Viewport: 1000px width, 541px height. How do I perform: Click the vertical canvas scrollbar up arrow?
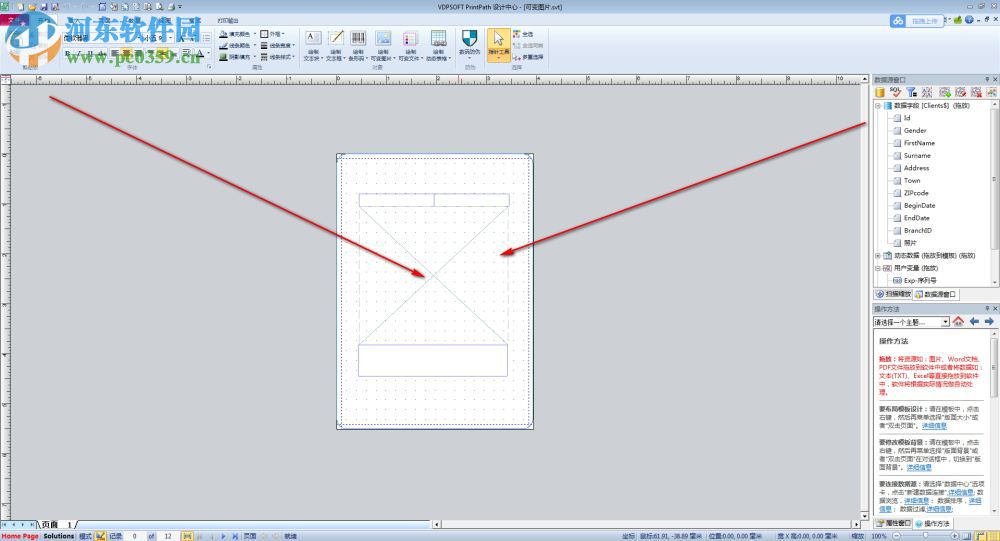[x=865, y=79]
